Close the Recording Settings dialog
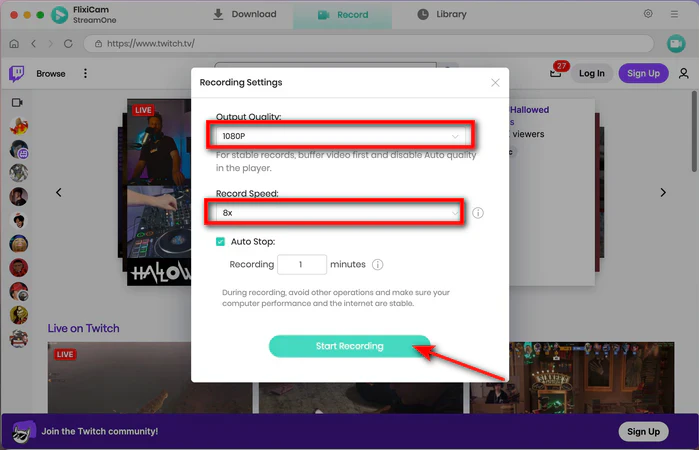The width and height of the screenshot is (699, 450). point(495,83)
